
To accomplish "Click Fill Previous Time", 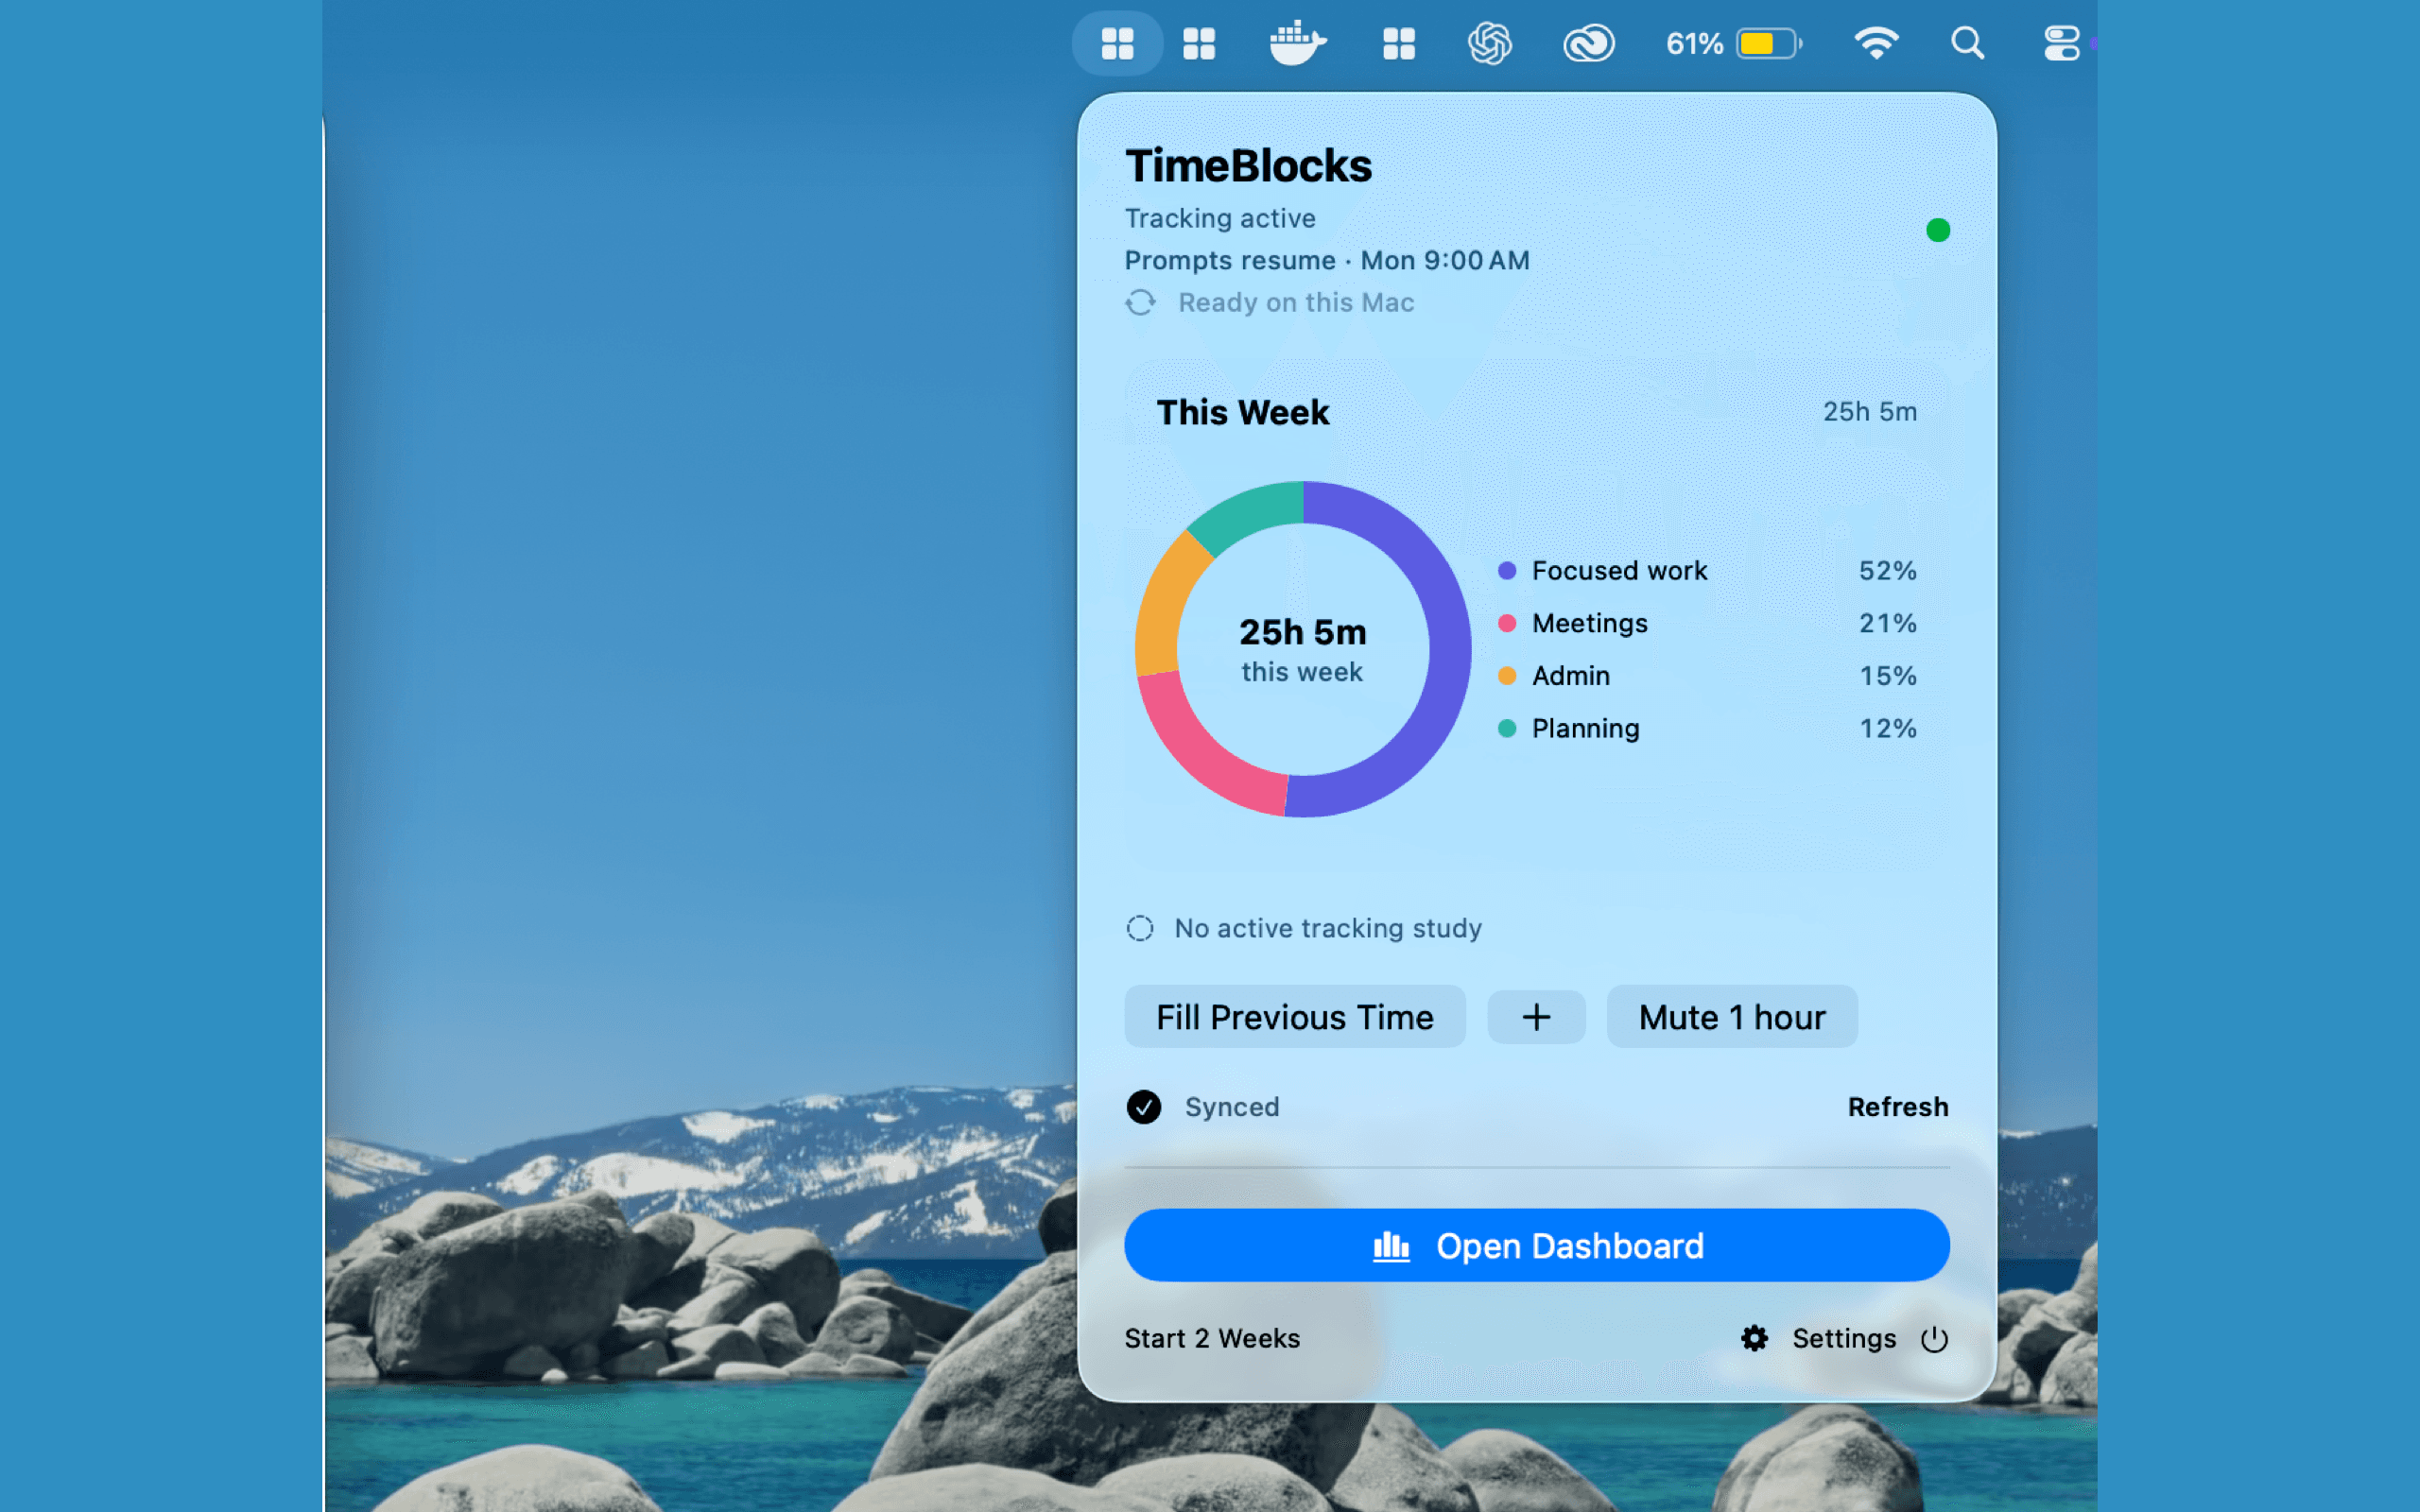I will click(1295, 1017).
